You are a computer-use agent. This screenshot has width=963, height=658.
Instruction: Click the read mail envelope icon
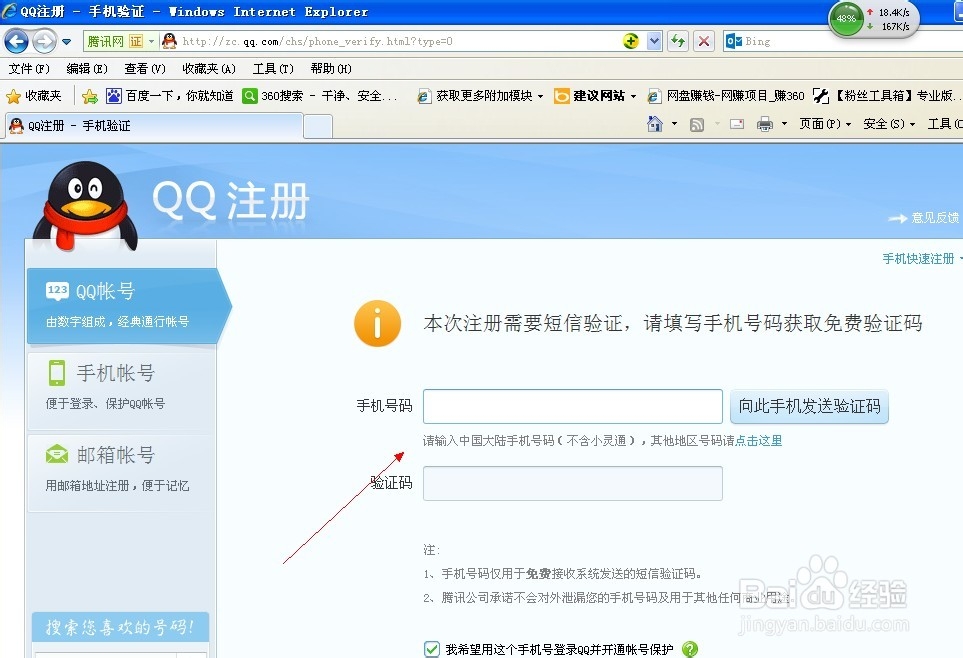click(737, 124)
